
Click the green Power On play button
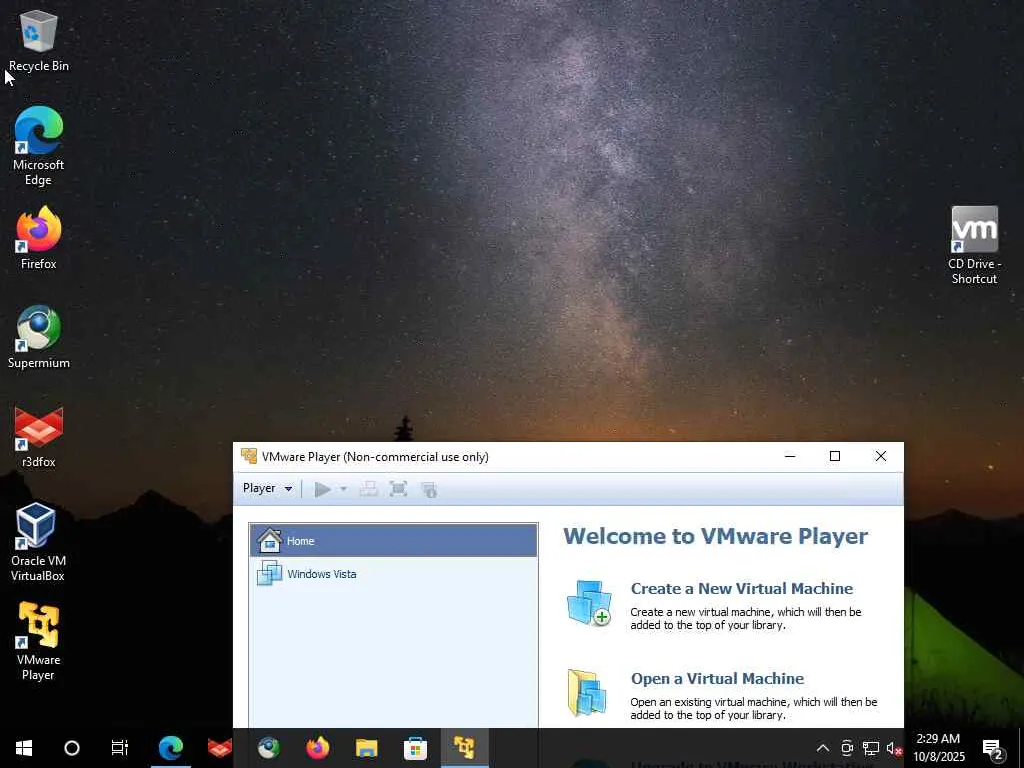click(322, 489)
